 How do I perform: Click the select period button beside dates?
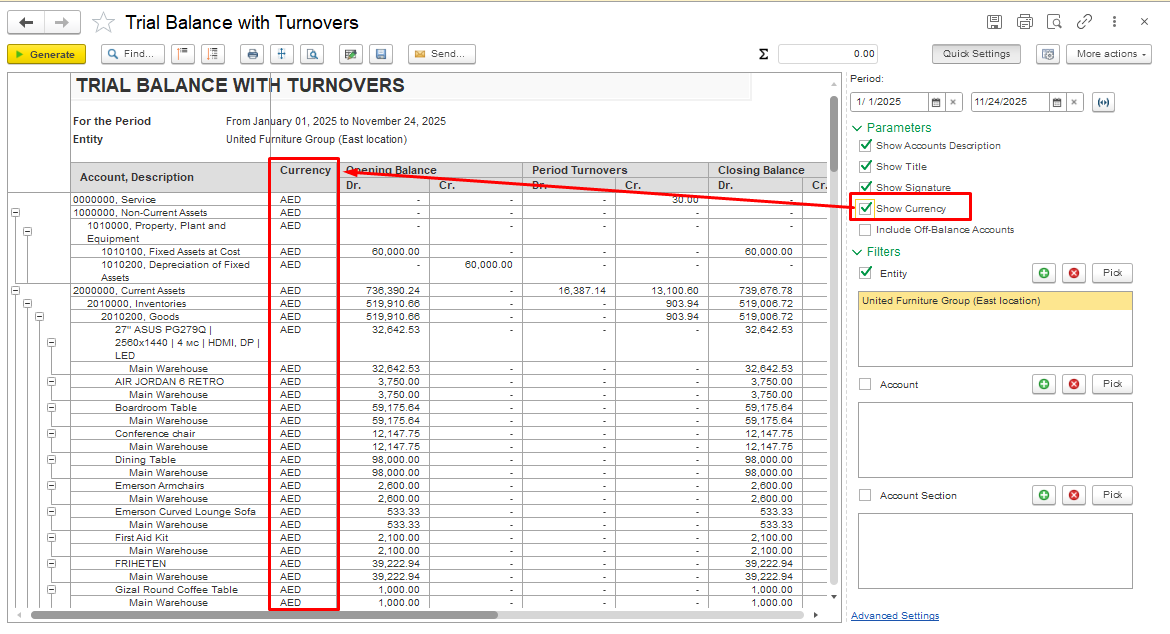point(1103,102)
